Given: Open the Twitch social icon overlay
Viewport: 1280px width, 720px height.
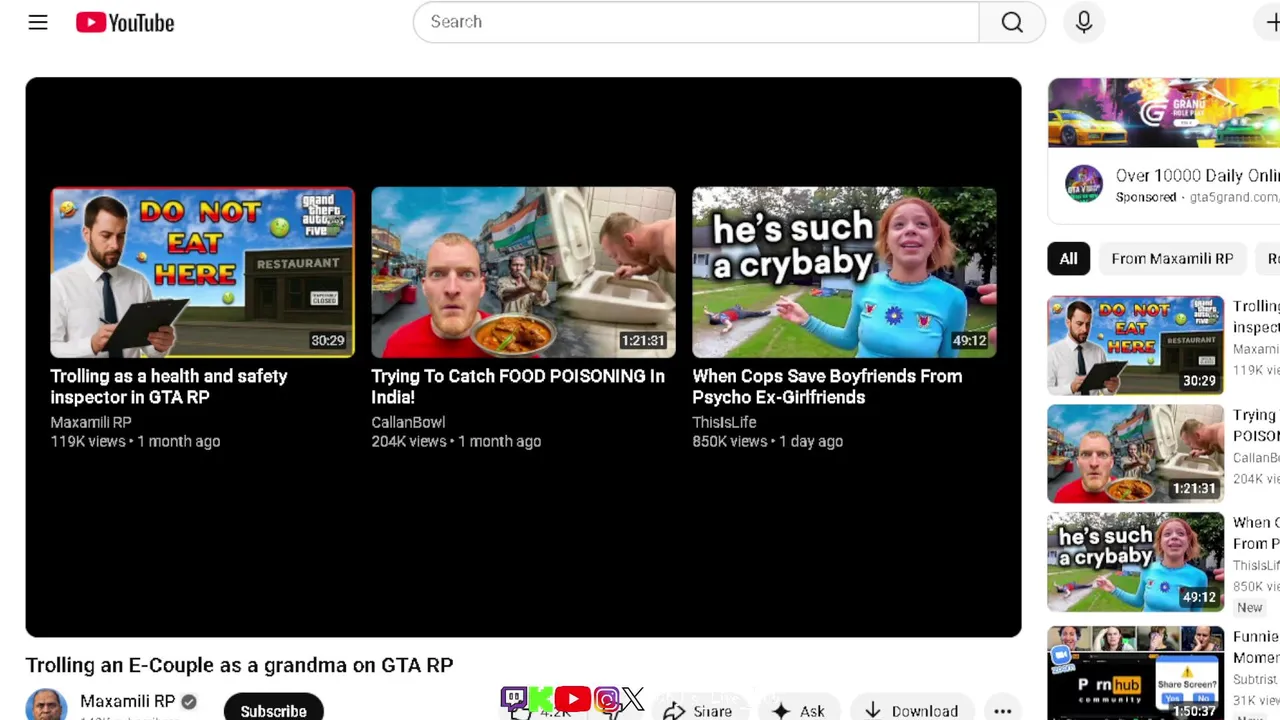Looking at the screenshot, I should click(514, 699).
